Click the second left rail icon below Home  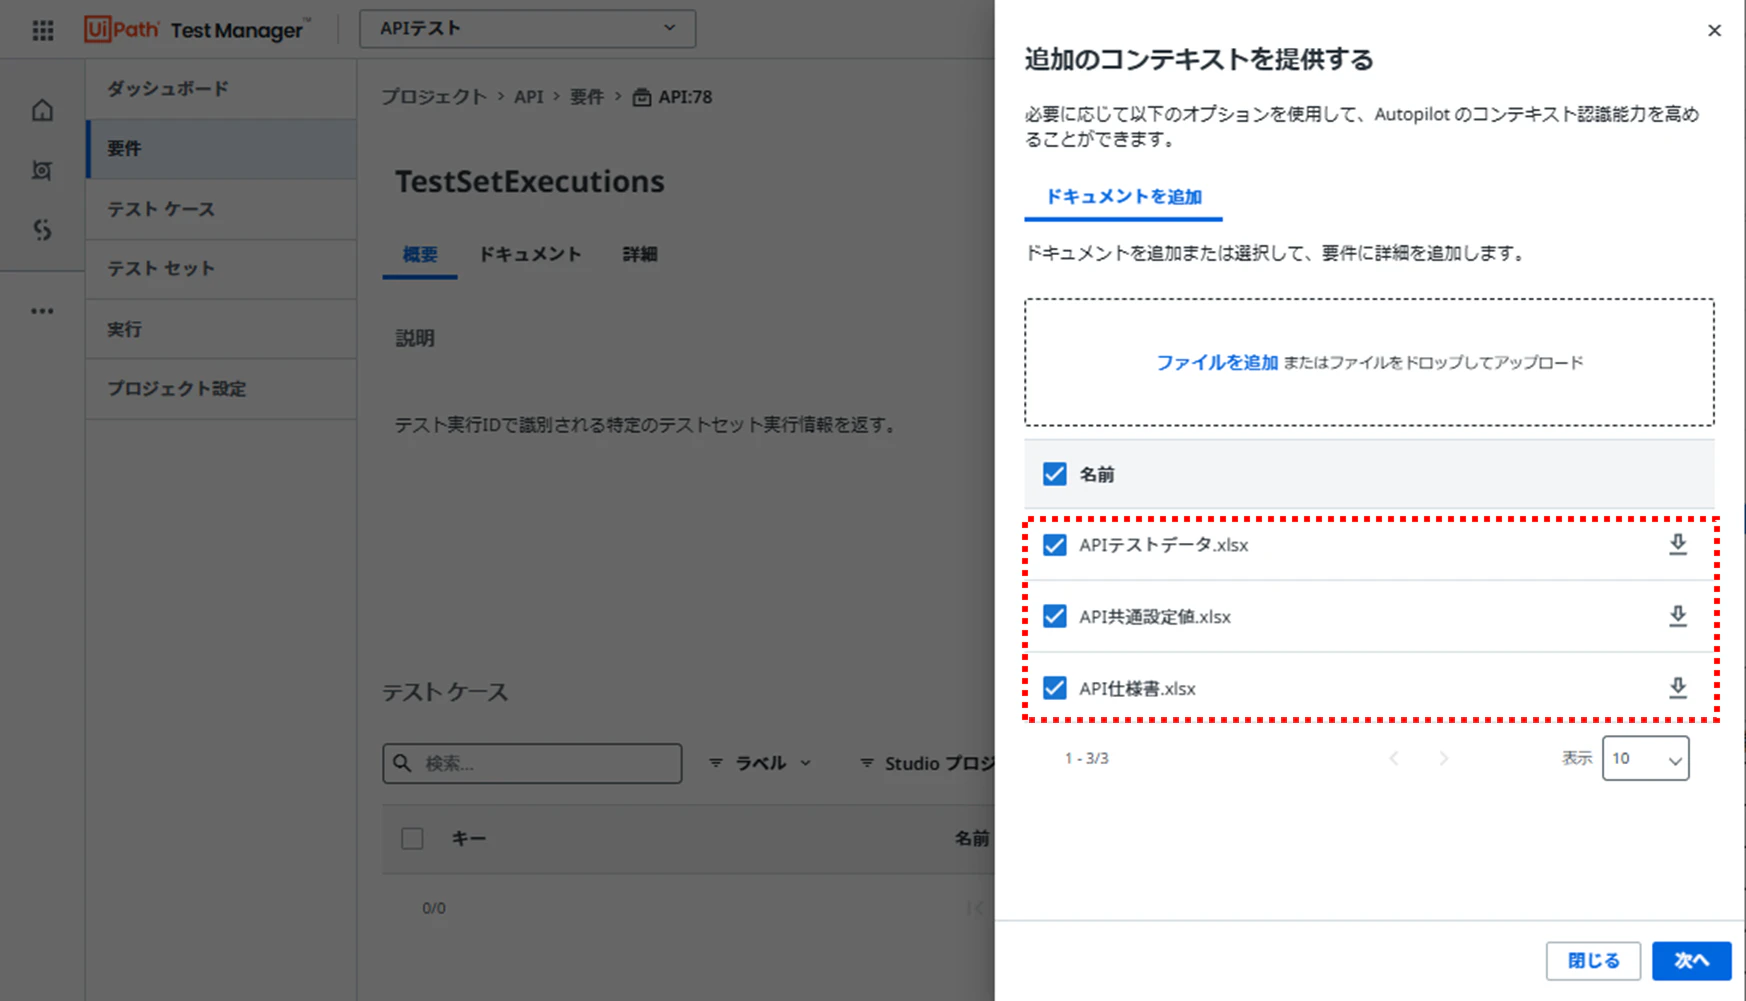click(42, 170)
